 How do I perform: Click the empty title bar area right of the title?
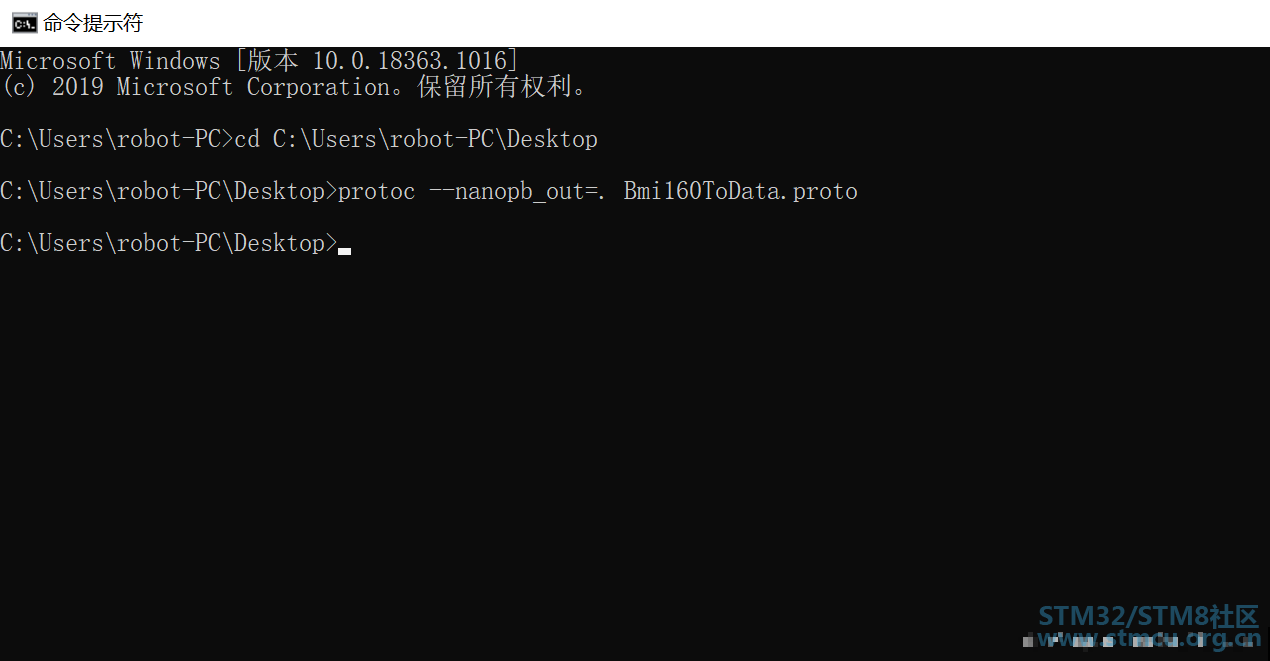click(700, 23)
